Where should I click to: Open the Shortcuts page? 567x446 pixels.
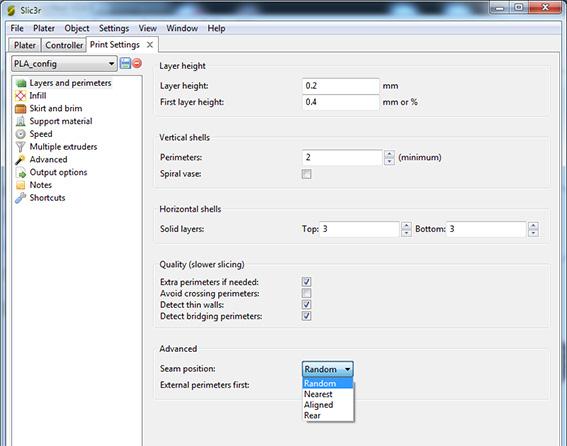(x=47, y=198)
